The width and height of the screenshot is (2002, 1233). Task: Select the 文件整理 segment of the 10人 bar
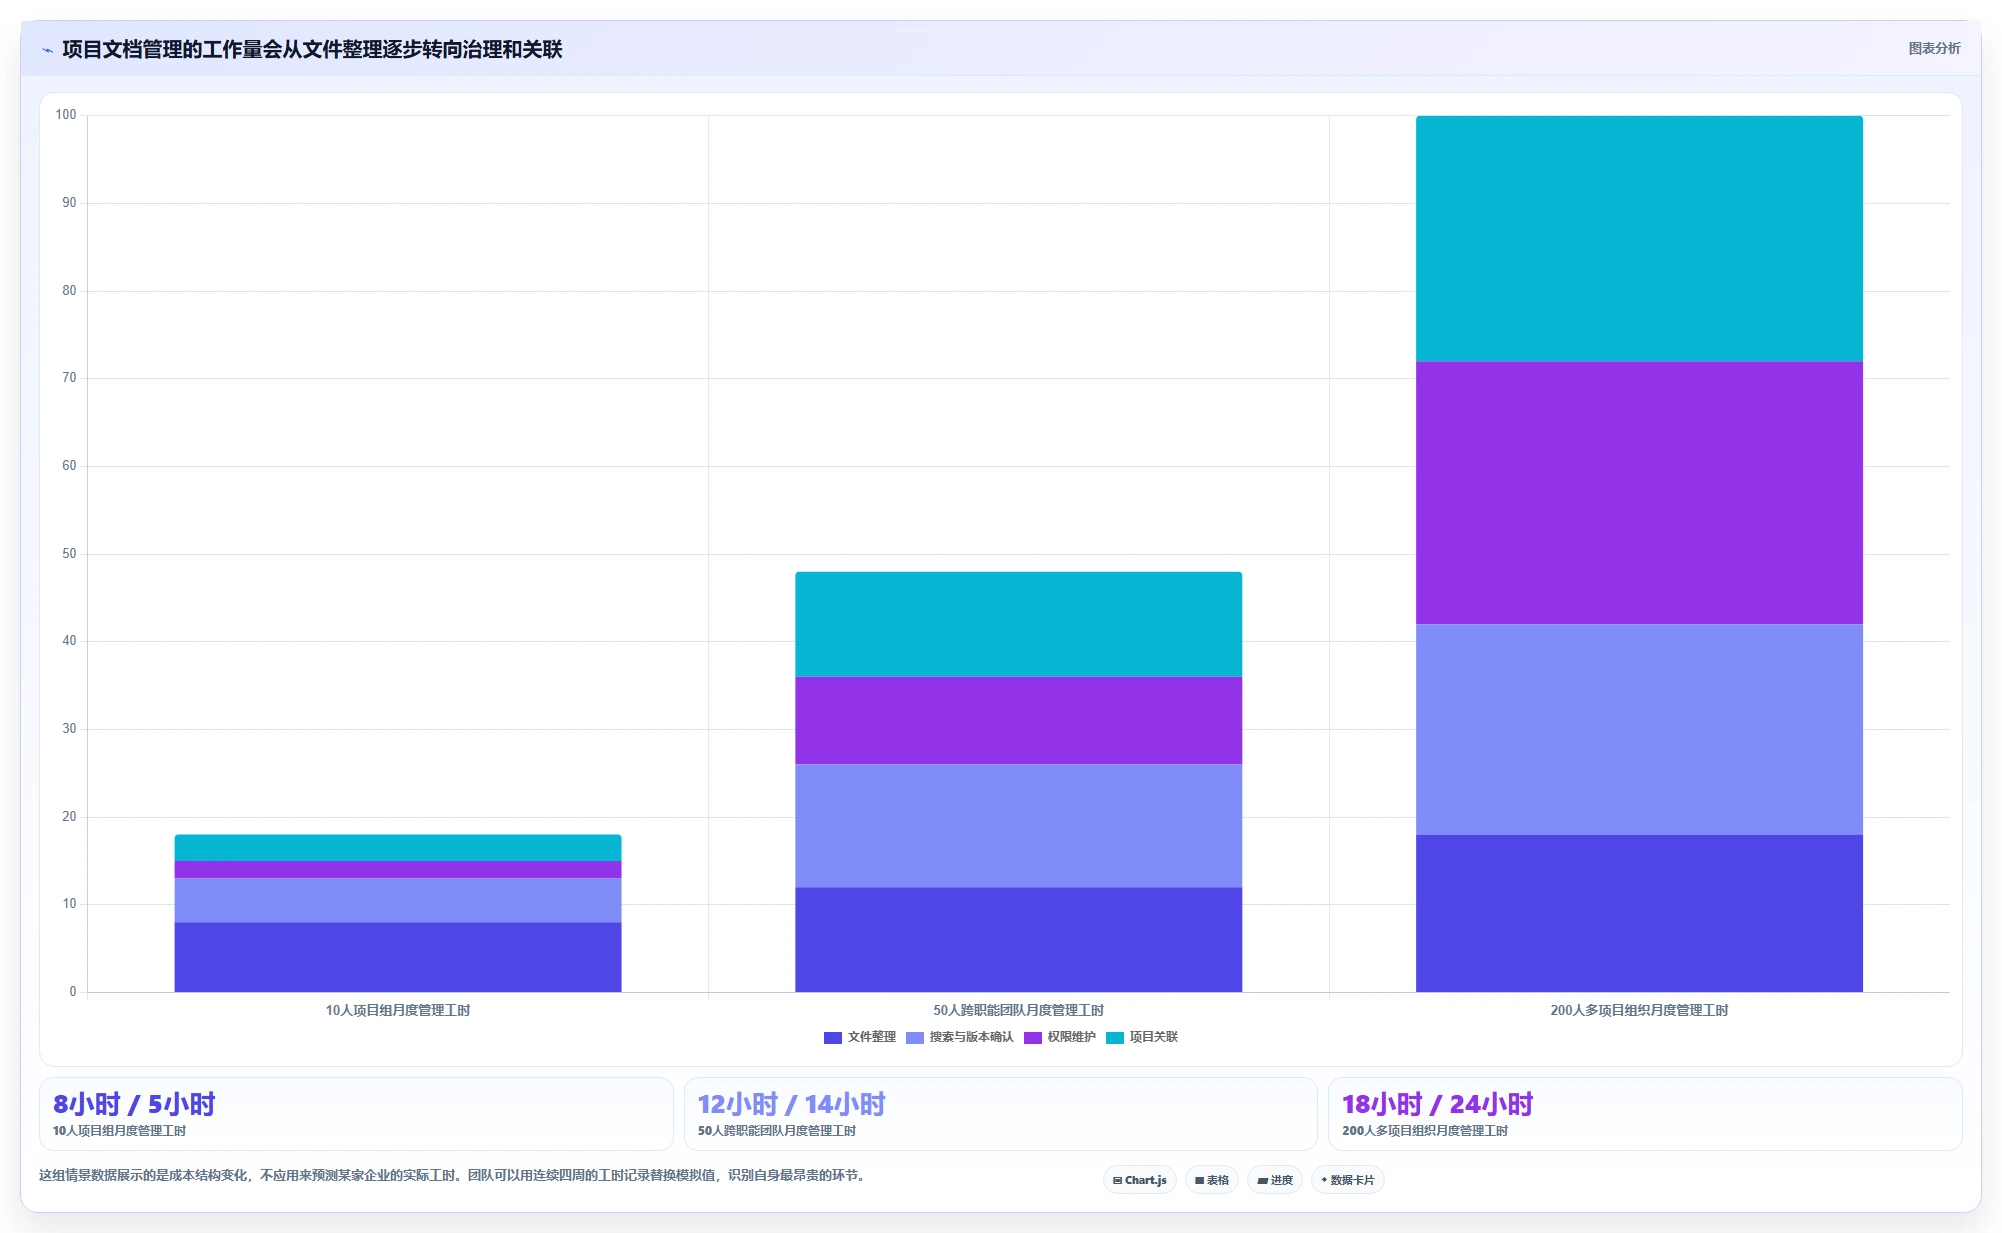point(398,957)
